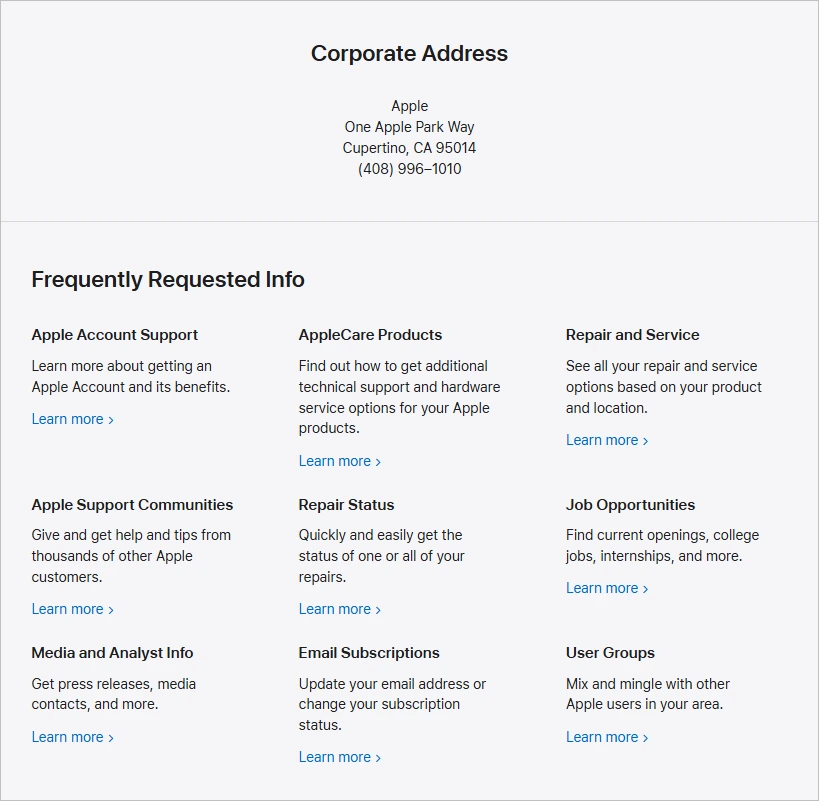819x801 pixels.
Task: Click the Media and Analyst Info title
Action: pos(112,653)
